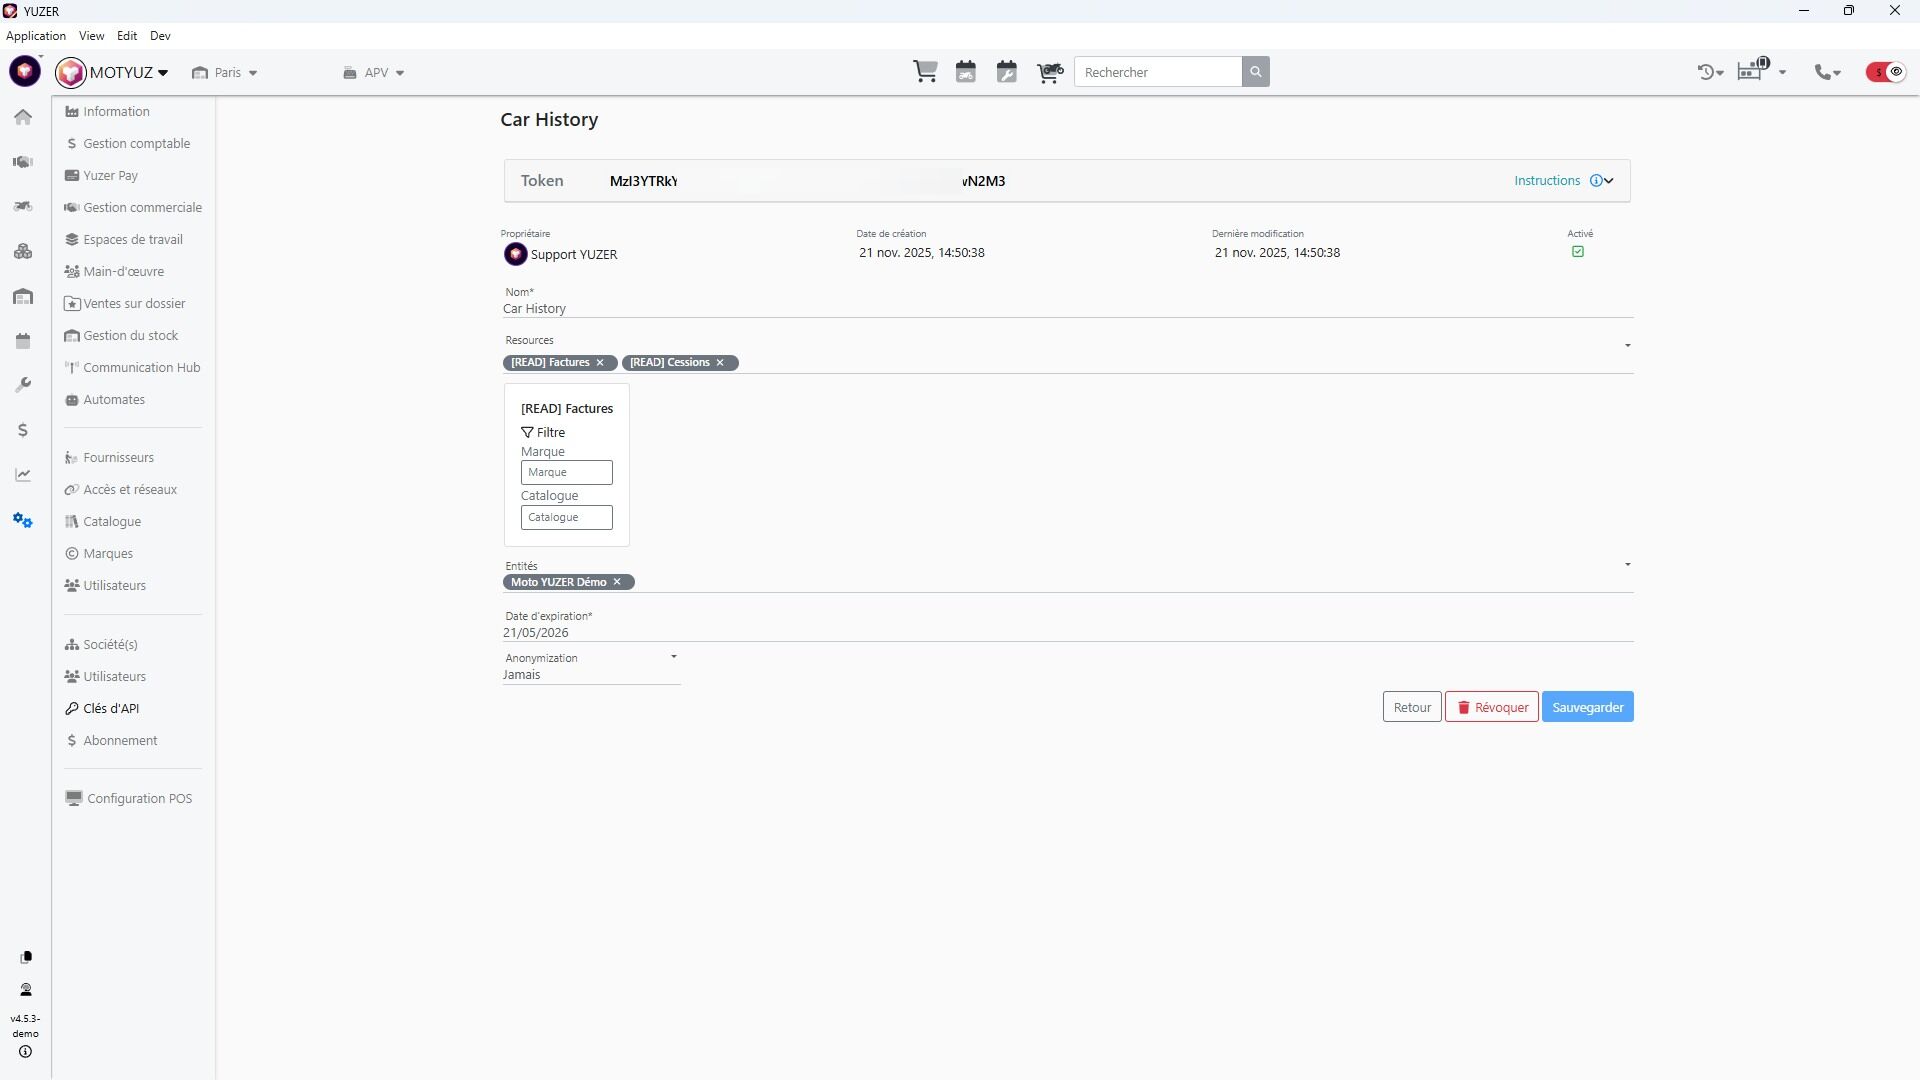Open Clés d'API settings entry
The width and height of the screenshot is (1920, 1080).
pos(111,709)
